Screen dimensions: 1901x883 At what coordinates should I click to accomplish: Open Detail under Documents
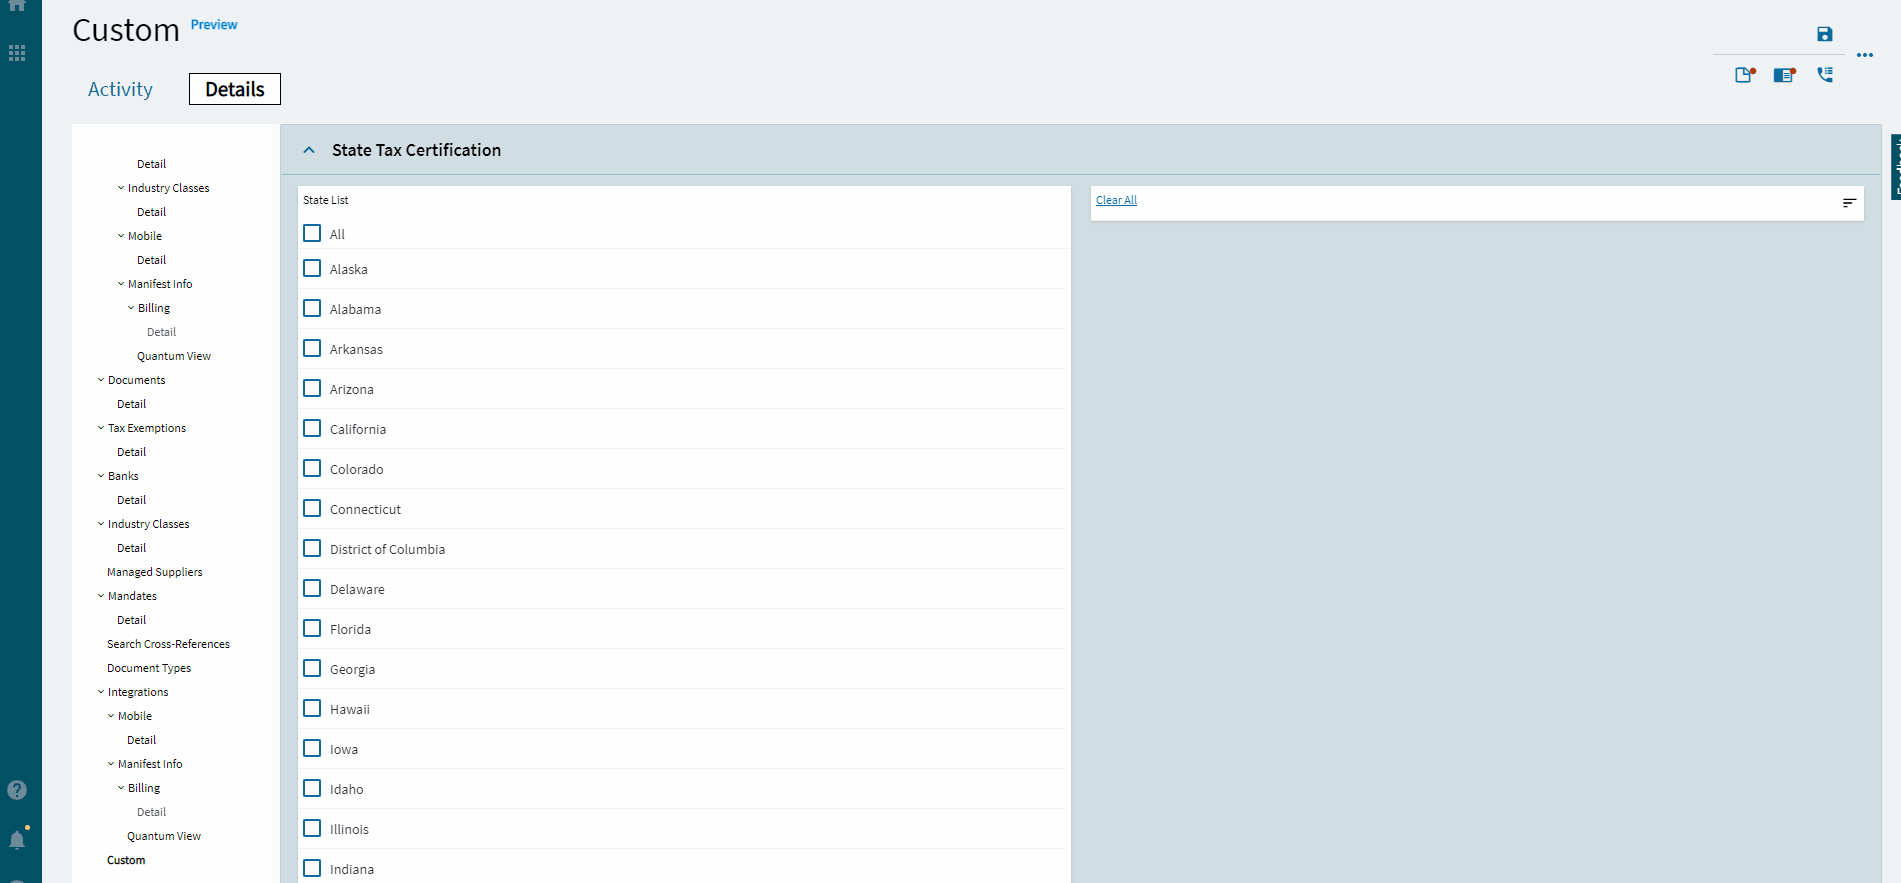pos(131,404)
